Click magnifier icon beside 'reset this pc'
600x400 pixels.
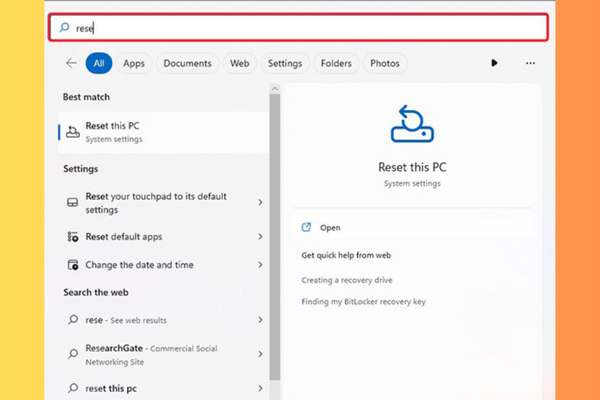click(73, 388)
